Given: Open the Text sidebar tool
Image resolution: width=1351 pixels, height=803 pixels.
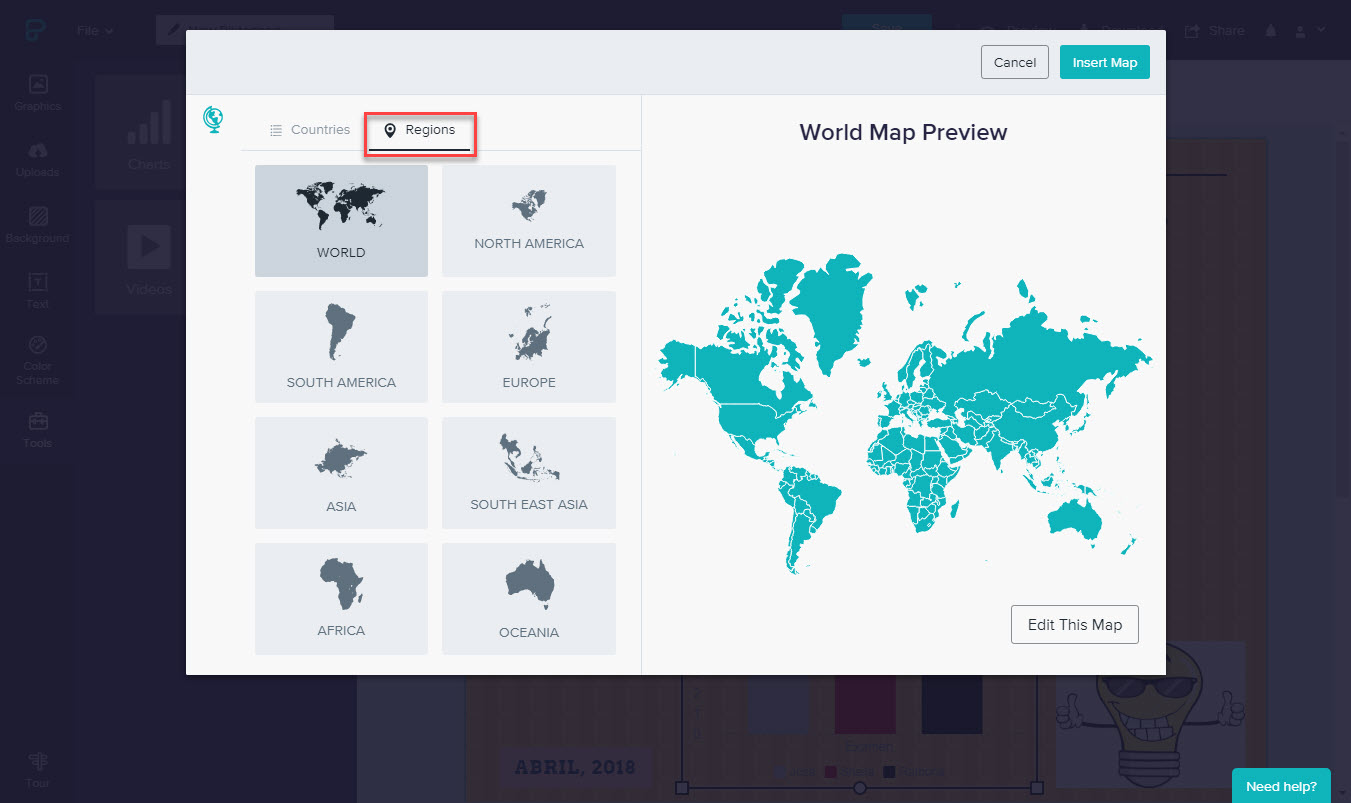Looking at the screenshot, I should [x=37, y=290].
